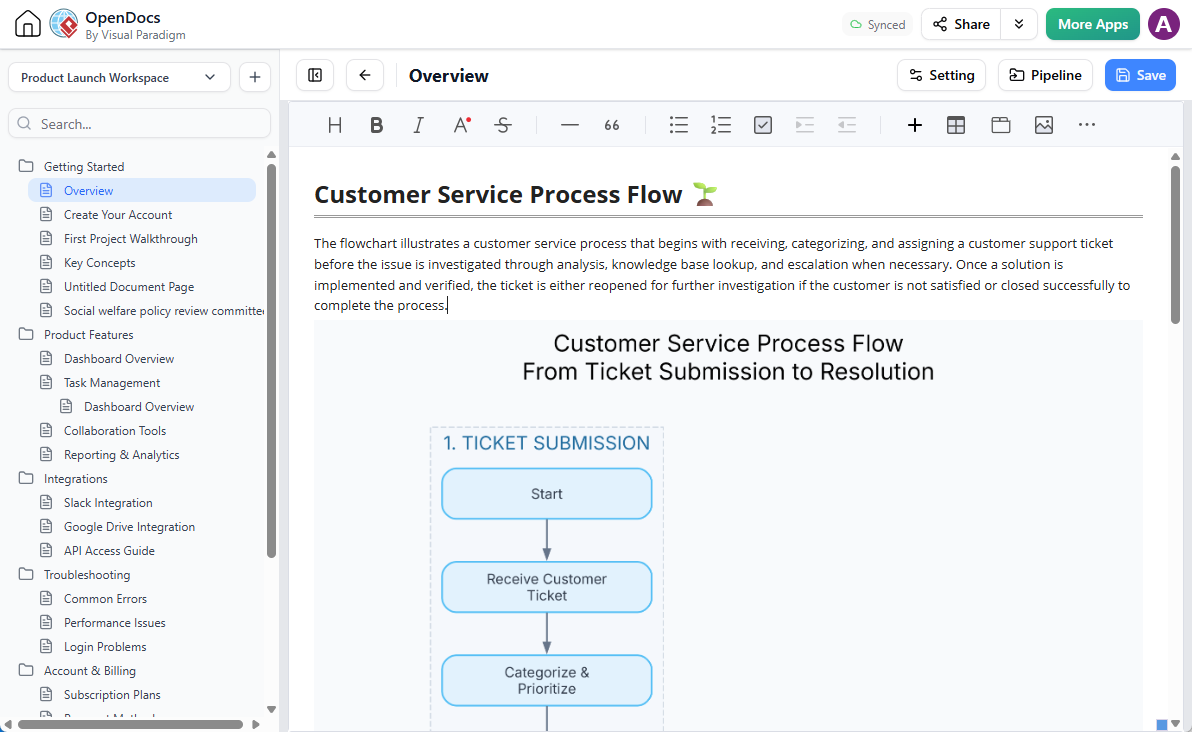Insert a tab panel block
The image size is (1192, 732).
pyautogui.click(x=1000, y=125)
